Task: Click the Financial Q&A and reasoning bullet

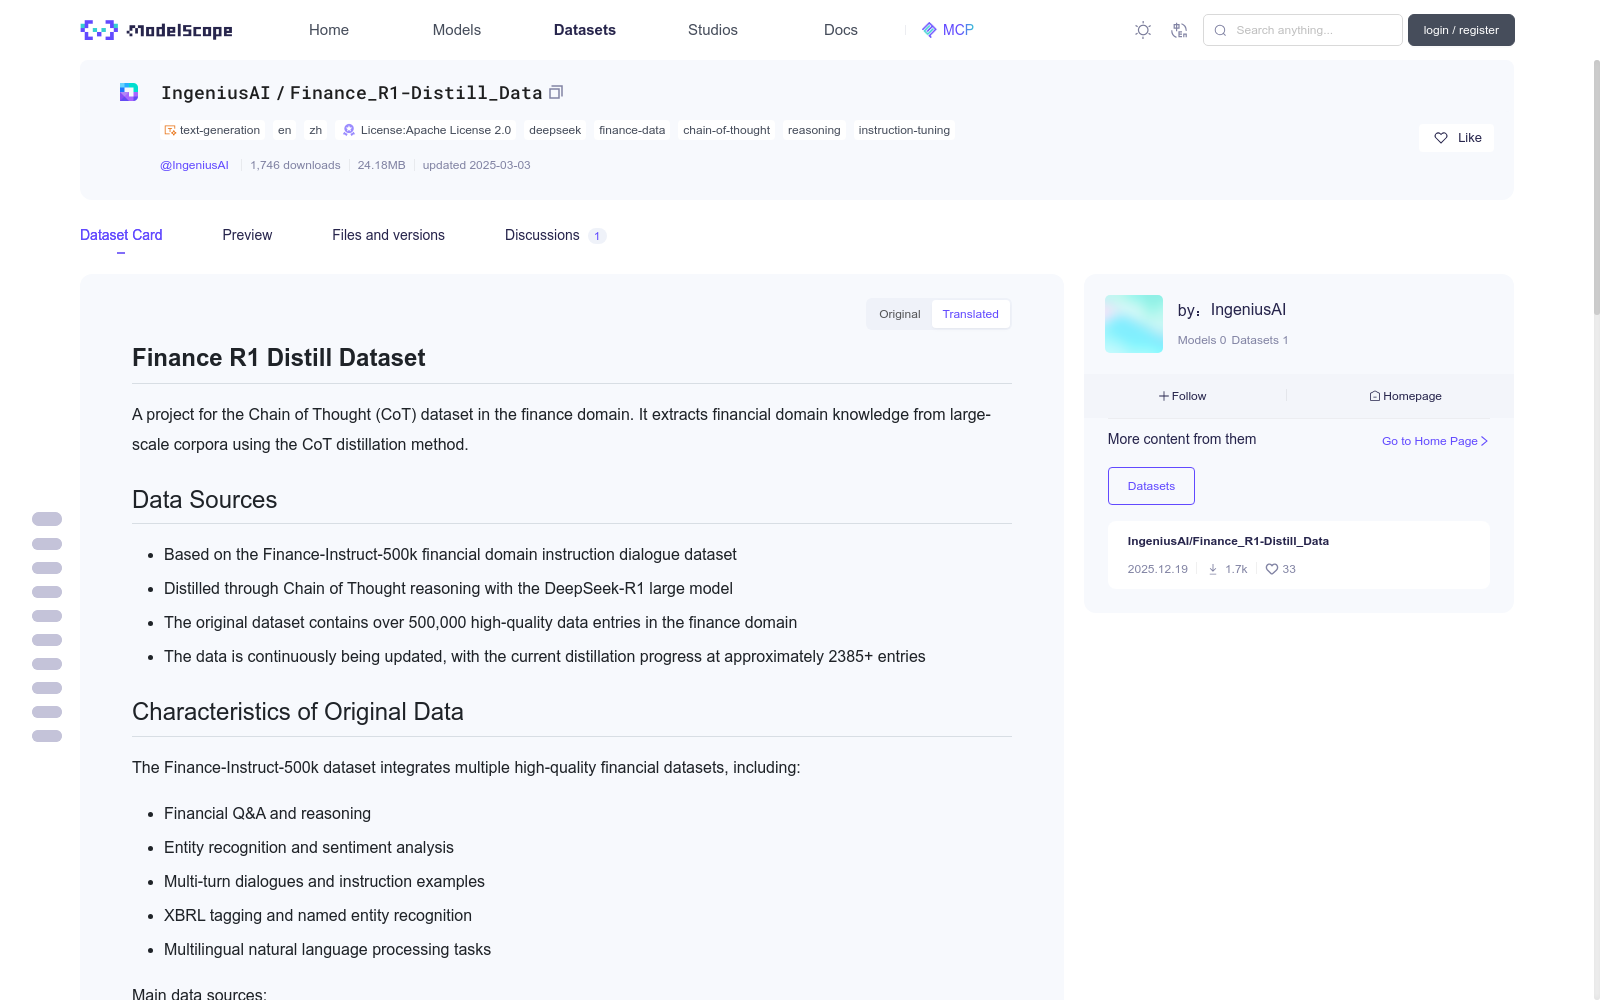Action: 267,813
